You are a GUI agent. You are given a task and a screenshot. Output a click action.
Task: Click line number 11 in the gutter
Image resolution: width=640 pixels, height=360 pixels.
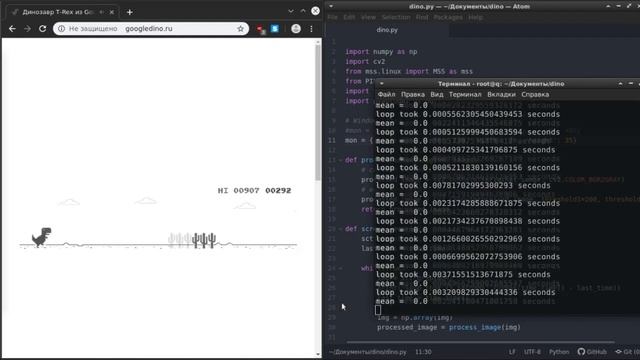[x=332, y=140]
